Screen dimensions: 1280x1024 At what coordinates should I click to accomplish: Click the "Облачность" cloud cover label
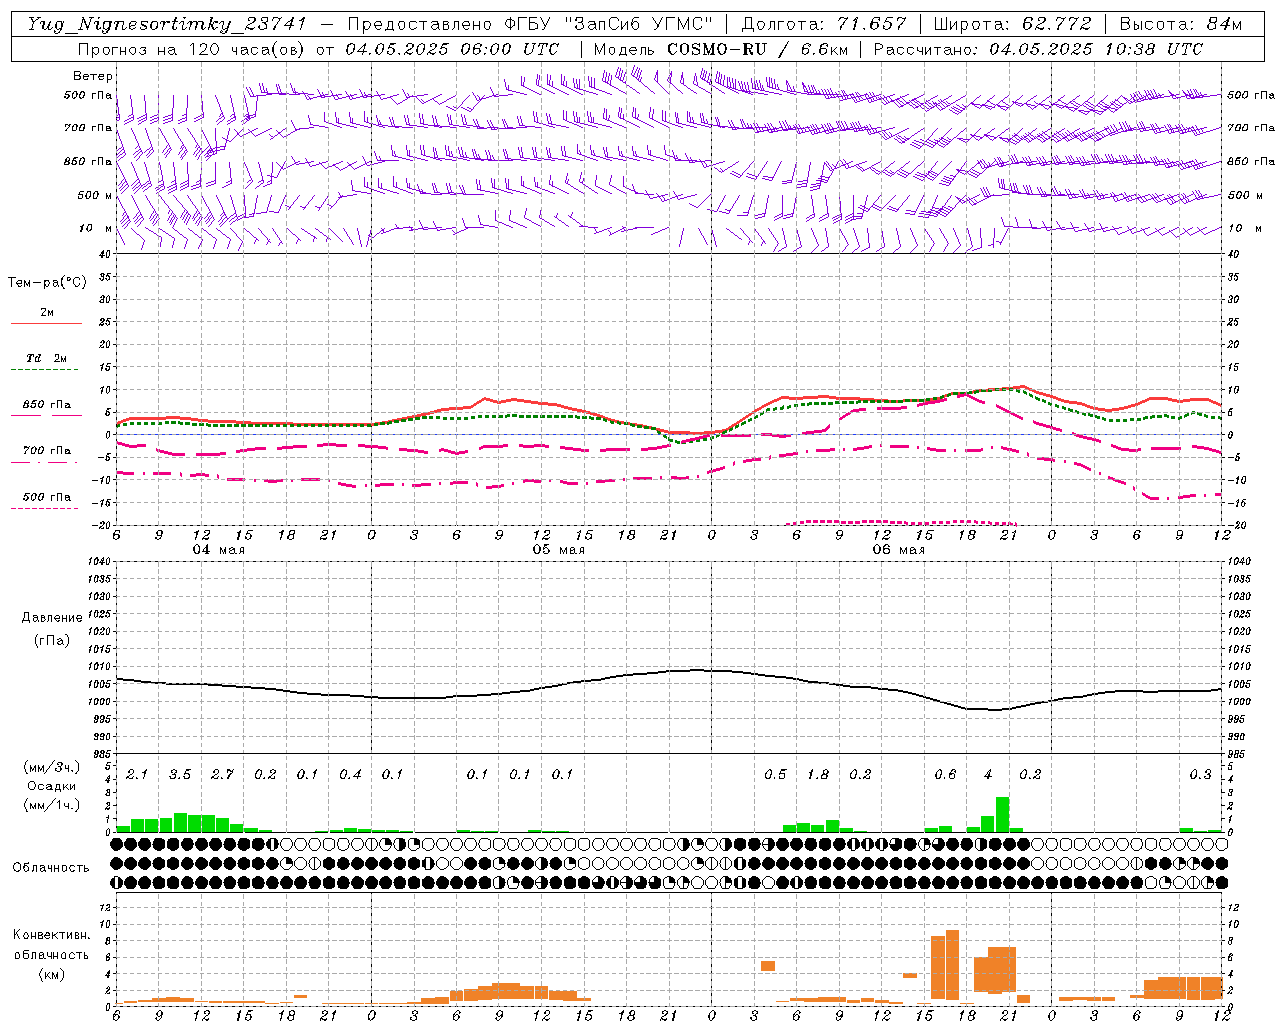51,867
